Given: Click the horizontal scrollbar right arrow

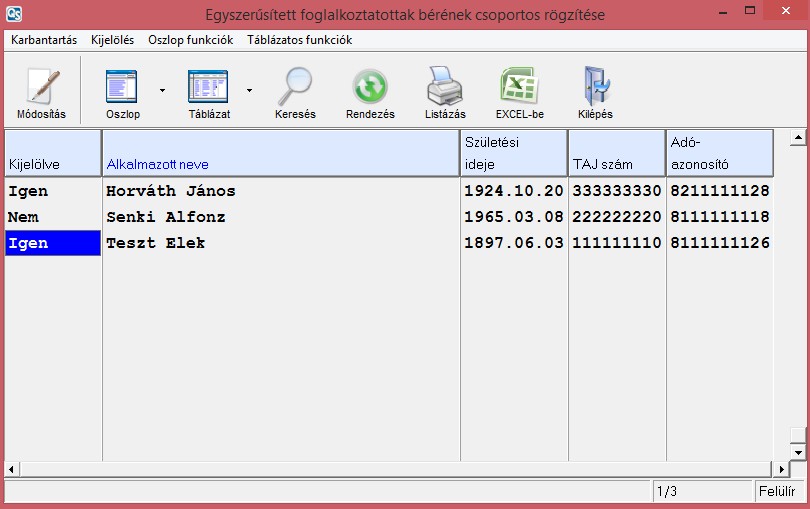Looking at the screenshot, I should pyautogui.click(x=782, y=468).
